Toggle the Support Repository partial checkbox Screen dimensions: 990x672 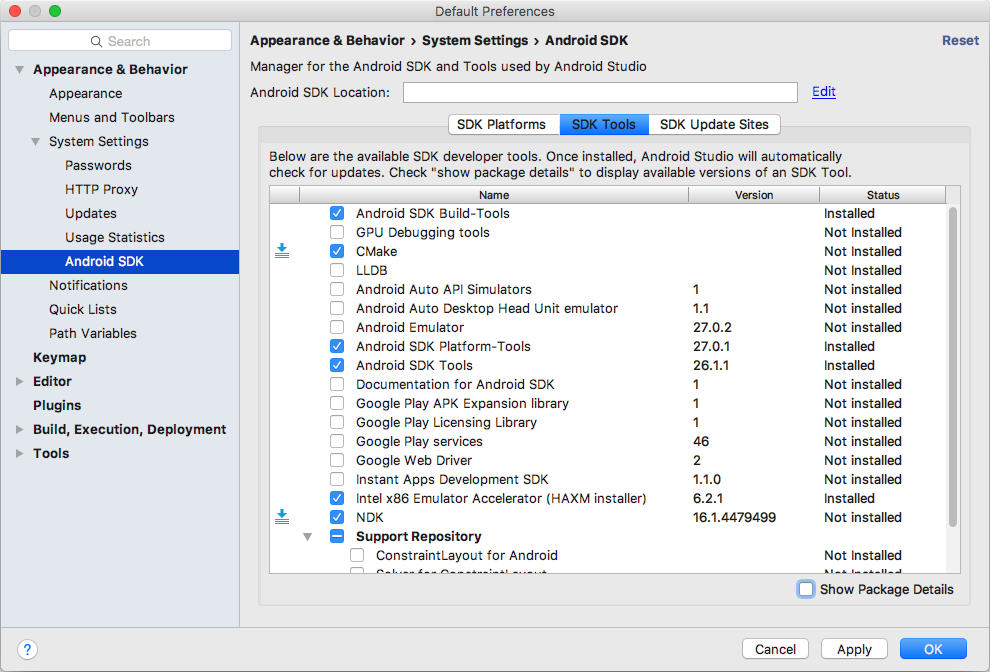pyautogui.click(x=337, y=536)
